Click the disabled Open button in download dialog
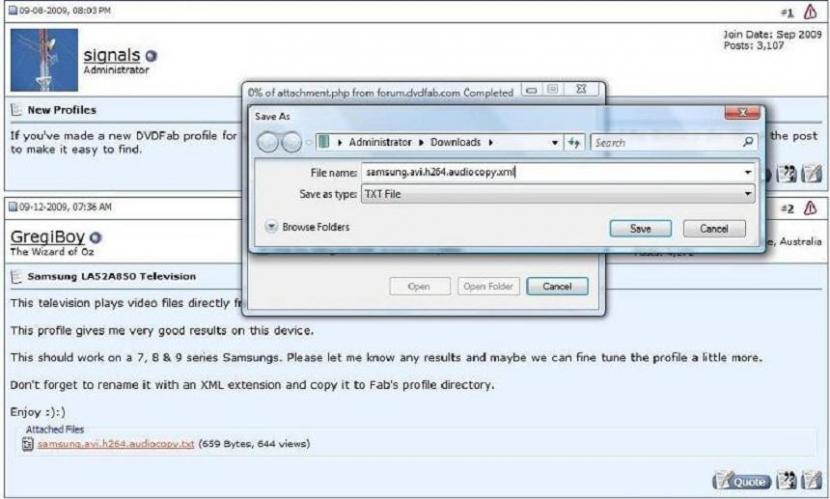830x499 pixels. (420, 286)
